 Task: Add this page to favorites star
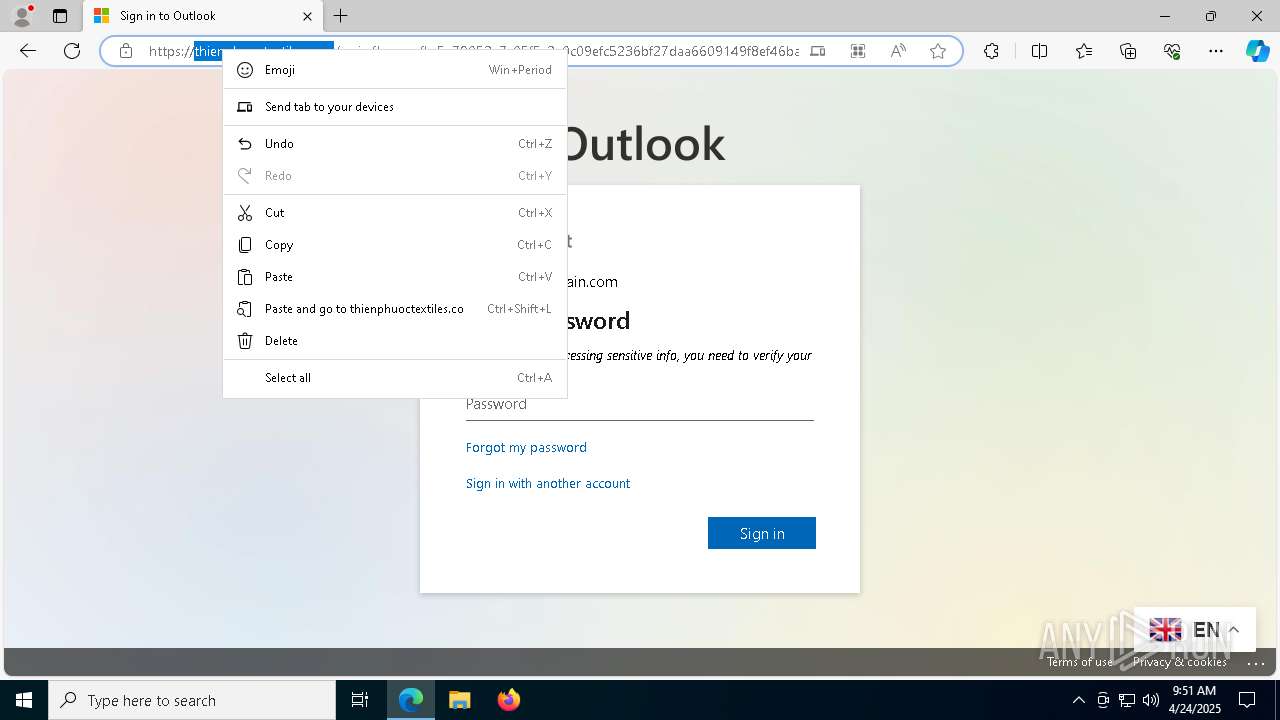938,51
